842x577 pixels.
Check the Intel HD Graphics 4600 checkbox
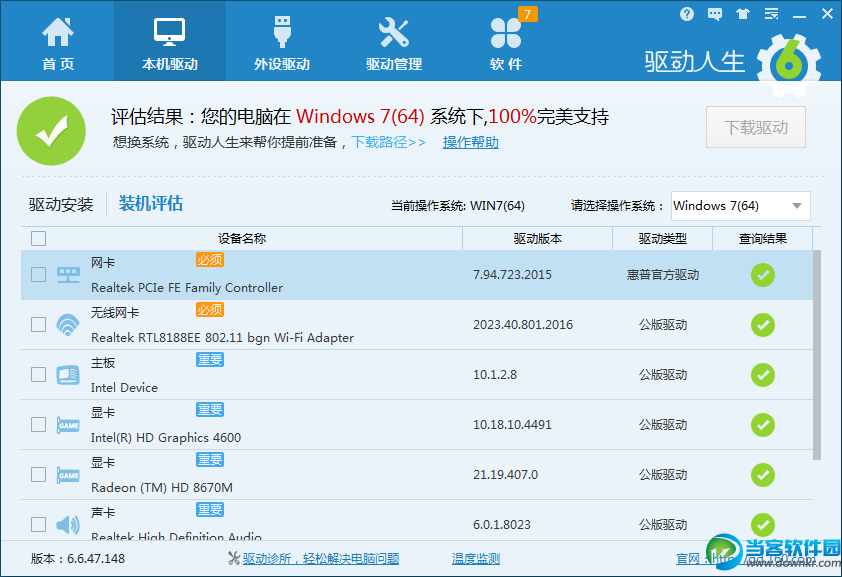[38, 425]
